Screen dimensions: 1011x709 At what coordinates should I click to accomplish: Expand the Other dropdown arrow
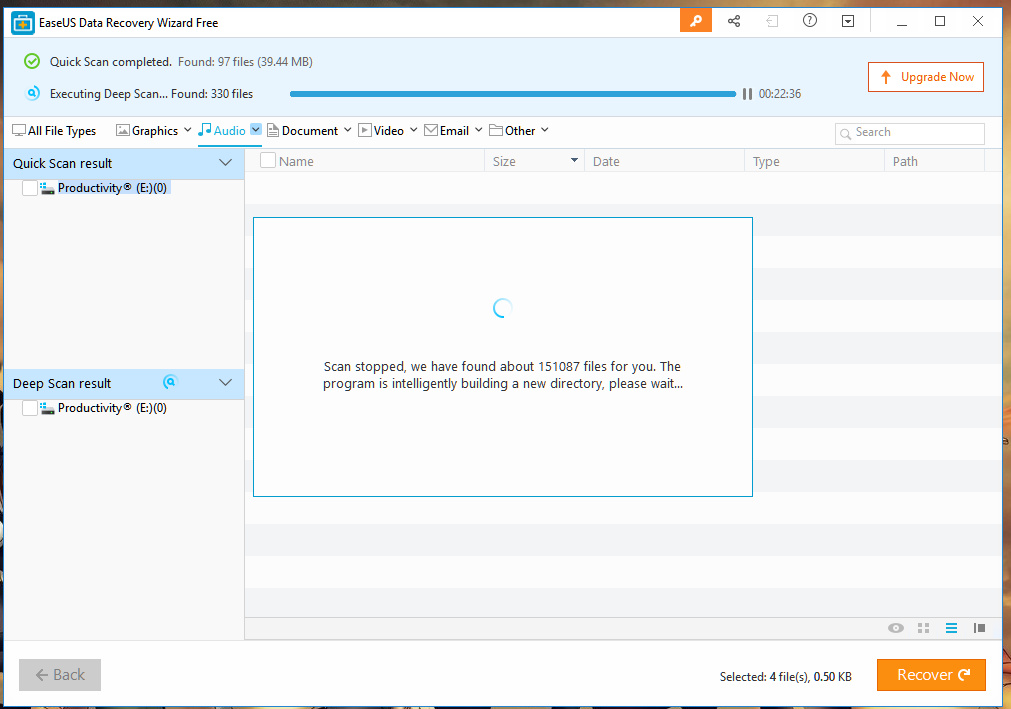tap(545, 130)
